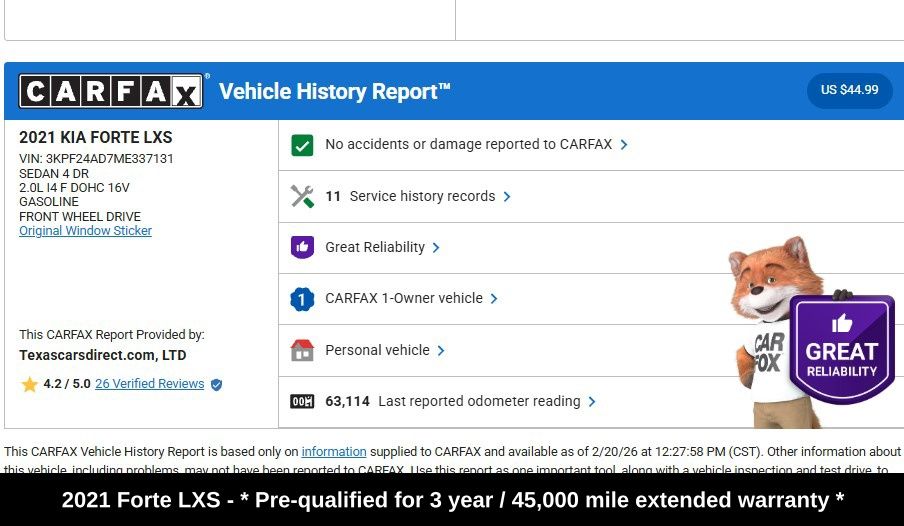Click the US $44.99 price button
904x526 pixels.
(849, 90)
